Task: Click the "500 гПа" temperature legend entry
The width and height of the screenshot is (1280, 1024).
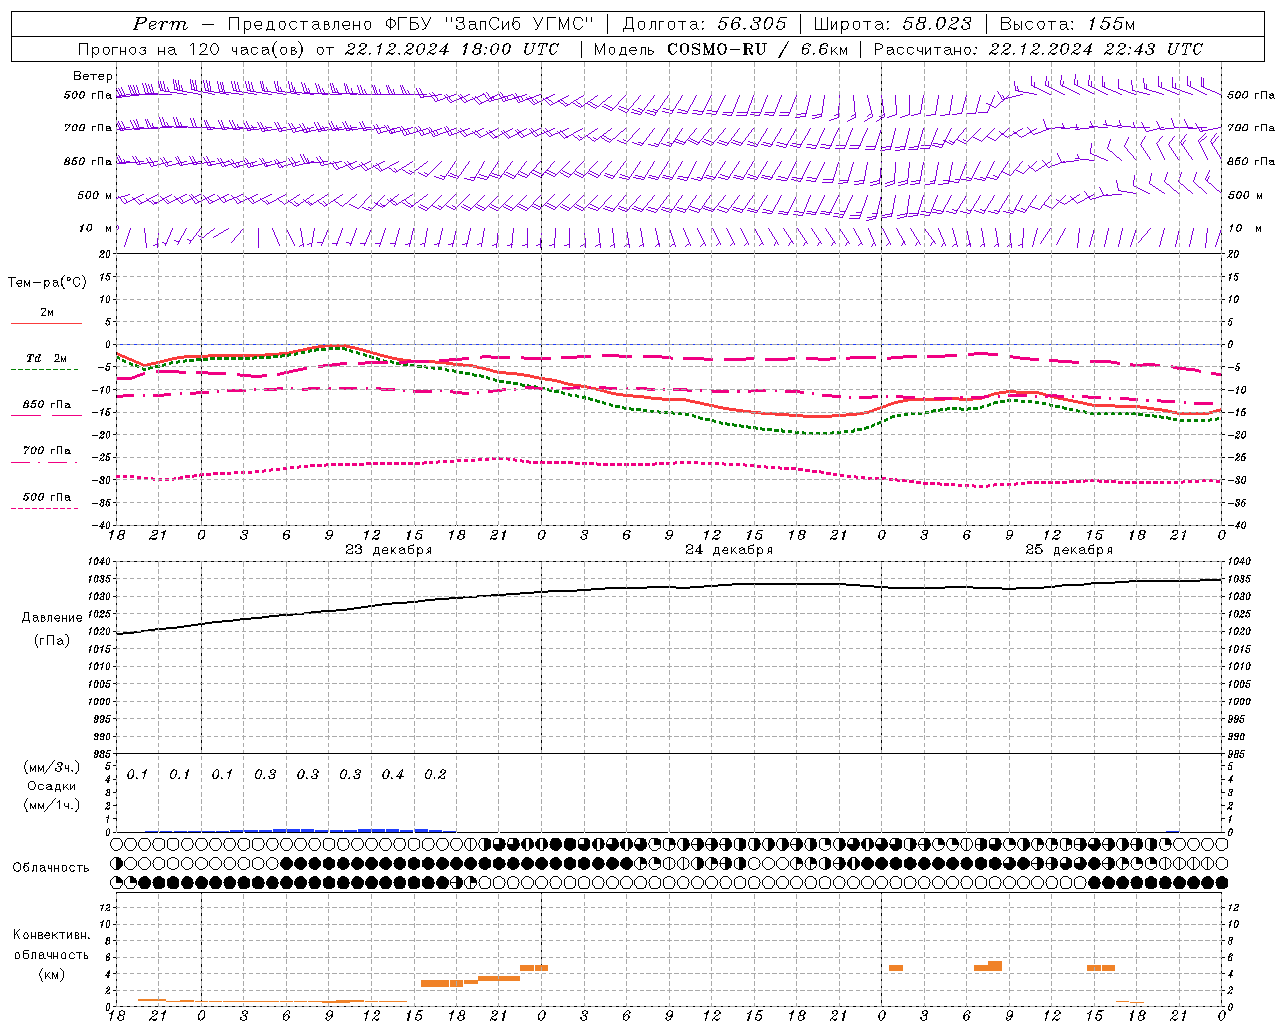Action: (x=47, y=497)
